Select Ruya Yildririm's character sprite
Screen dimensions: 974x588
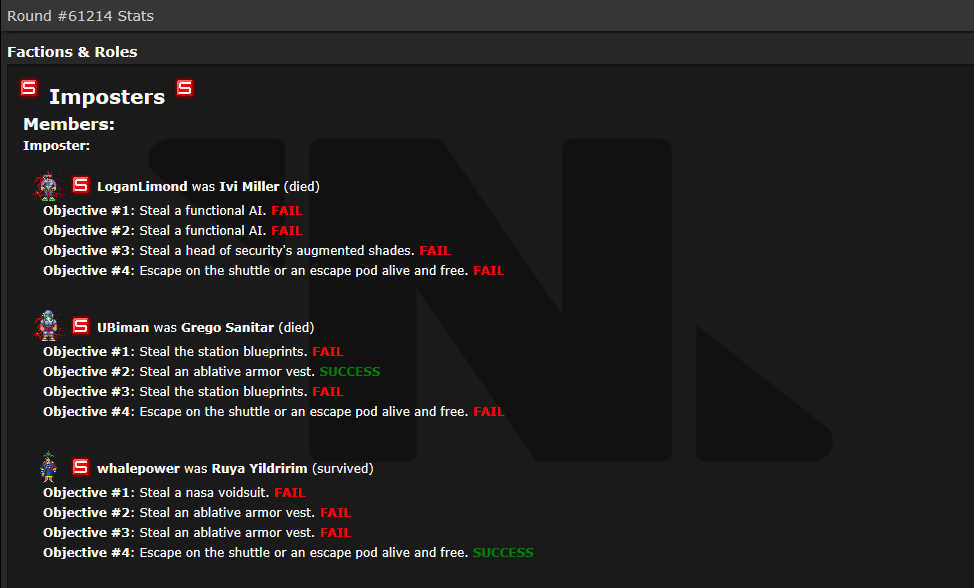(48, 467)
